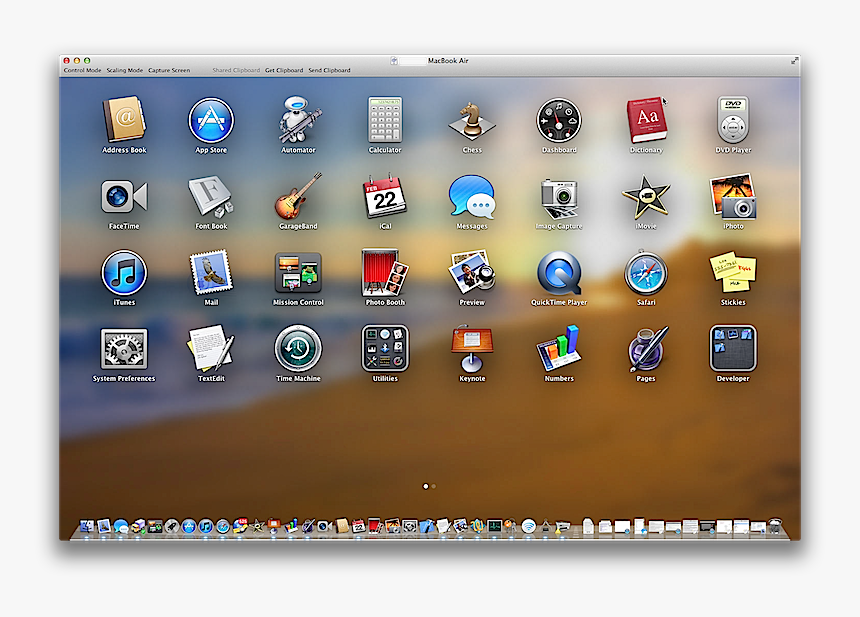Click the Control Mode menu item
Image resolution: width=860 pixels, height=617 pixels.
tap(82, 70)
